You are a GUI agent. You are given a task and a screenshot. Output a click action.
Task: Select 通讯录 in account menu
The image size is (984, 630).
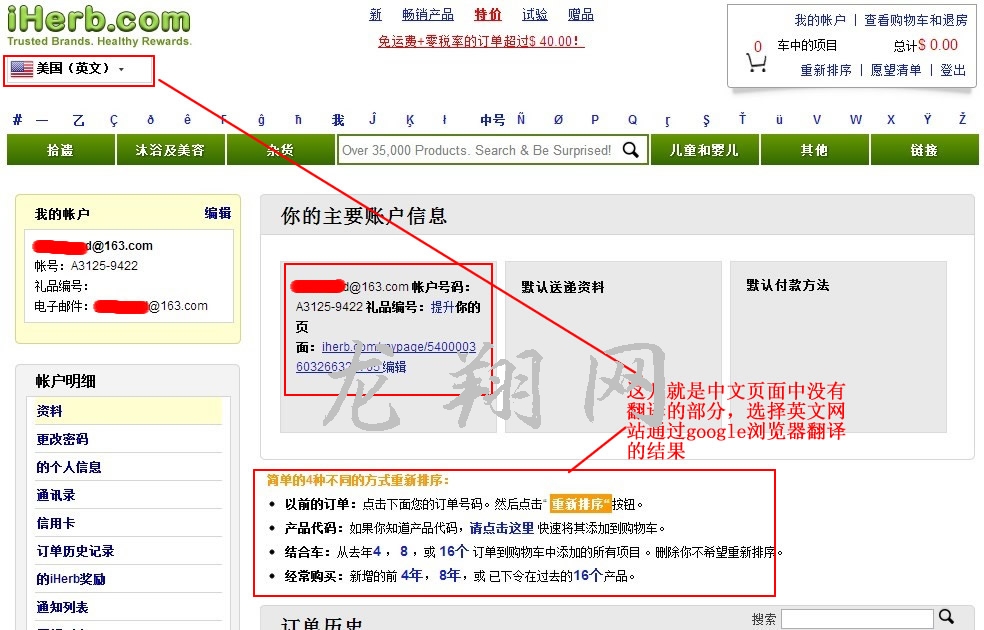[x=56, y=495]
